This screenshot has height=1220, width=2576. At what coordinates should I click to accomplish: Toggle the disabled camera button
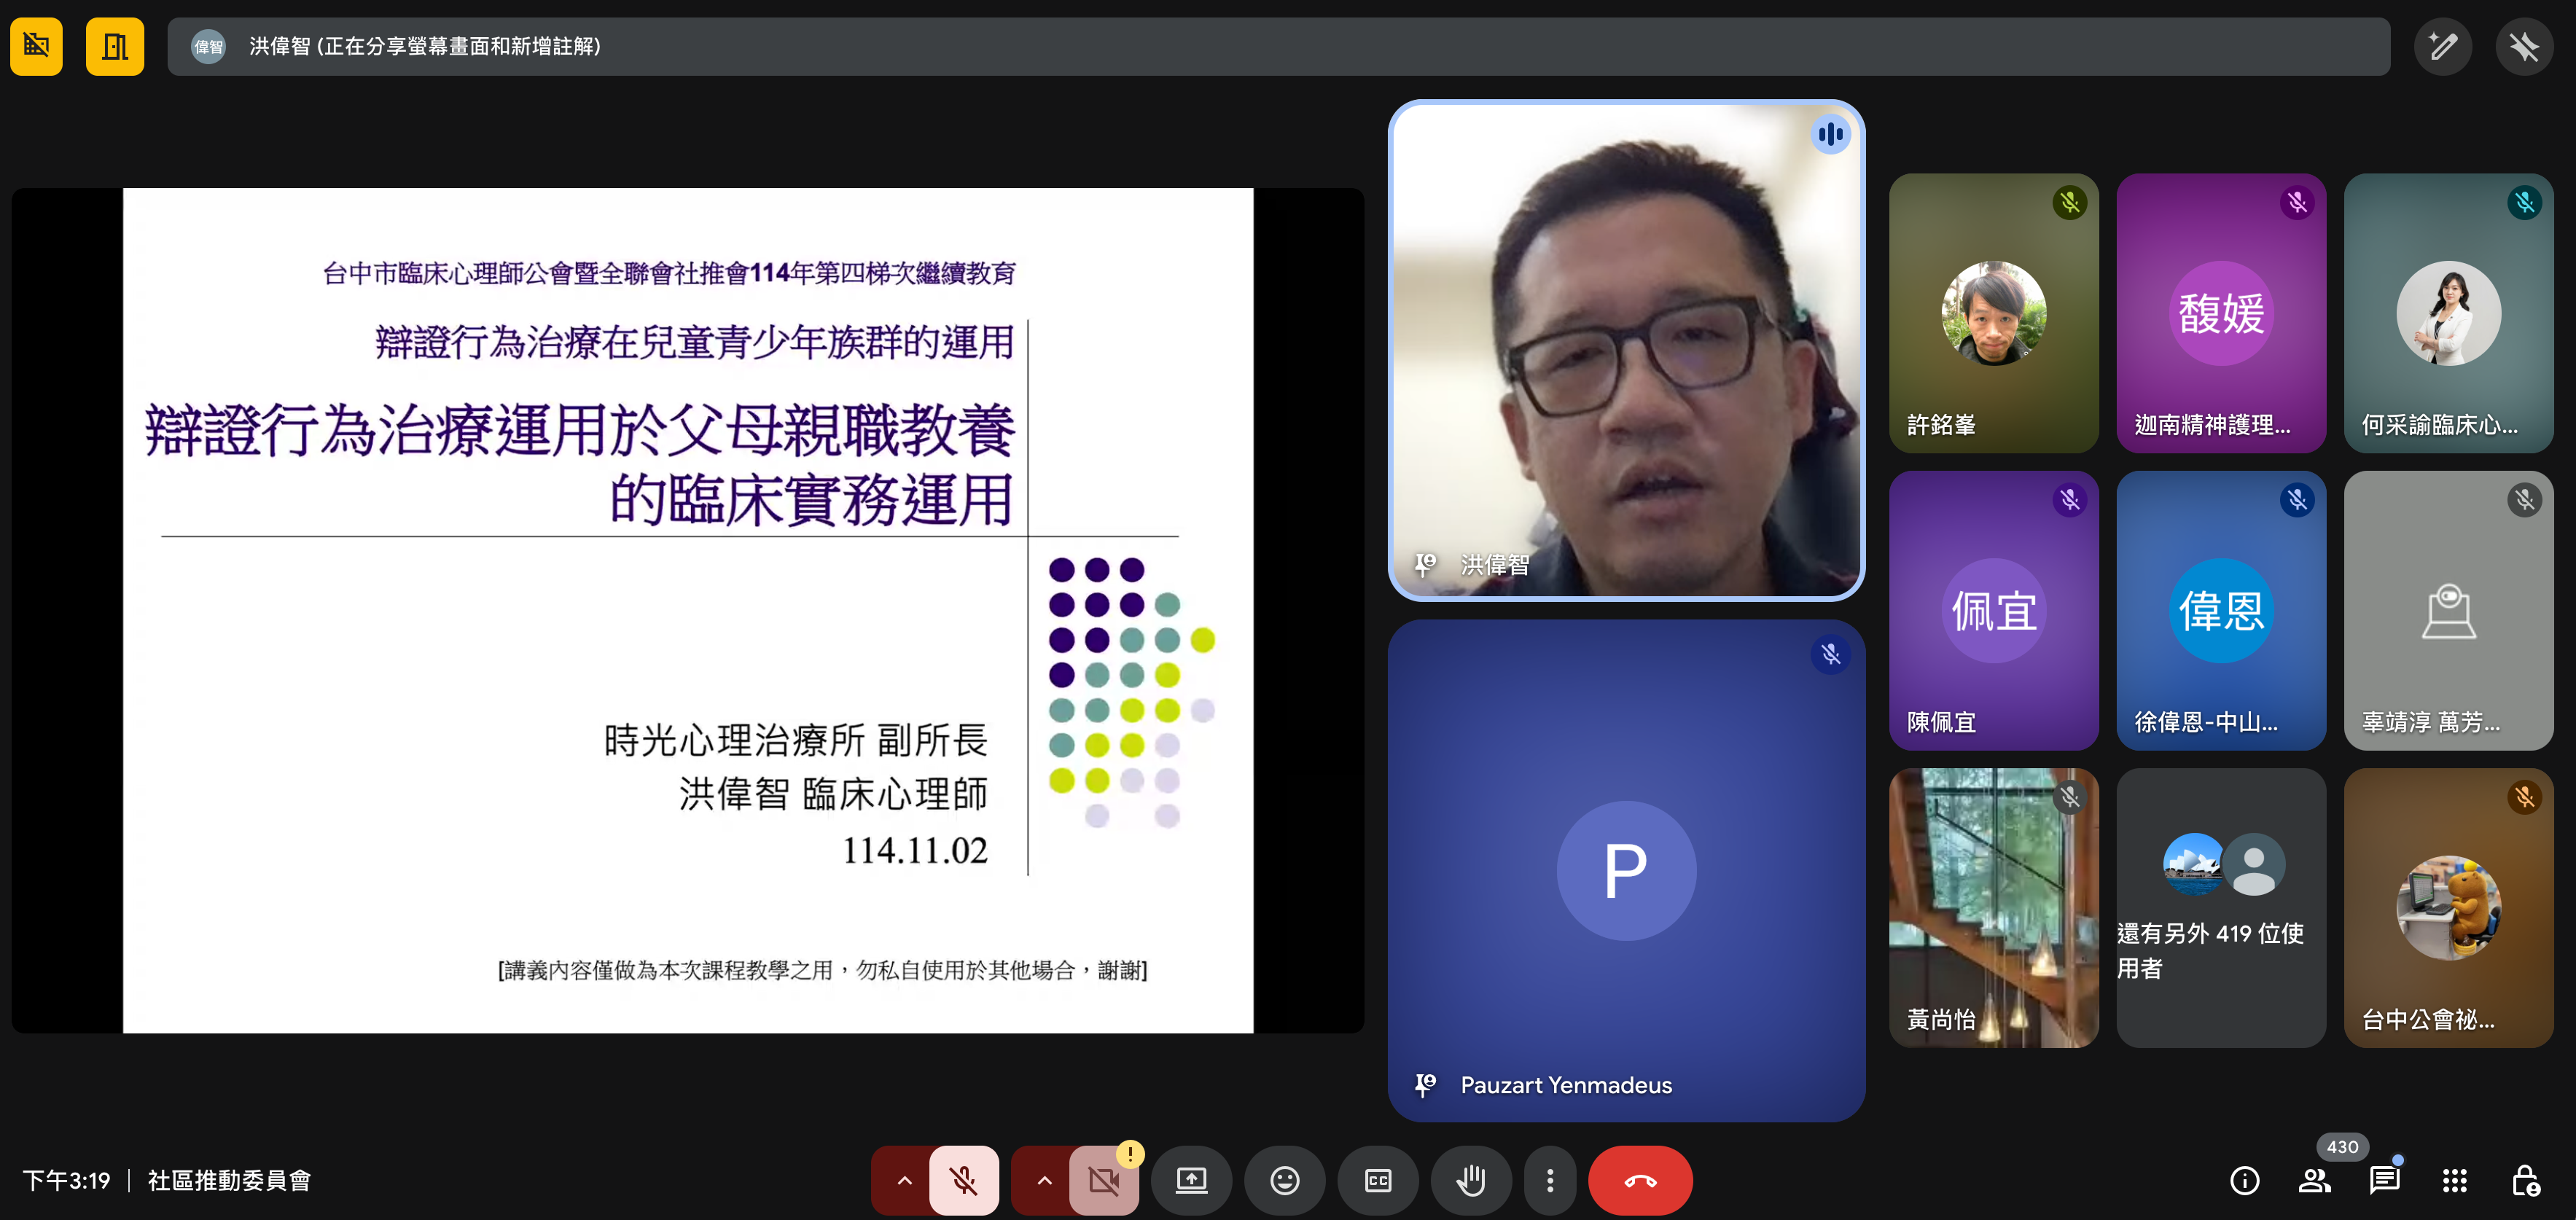coord(1104,1180)
